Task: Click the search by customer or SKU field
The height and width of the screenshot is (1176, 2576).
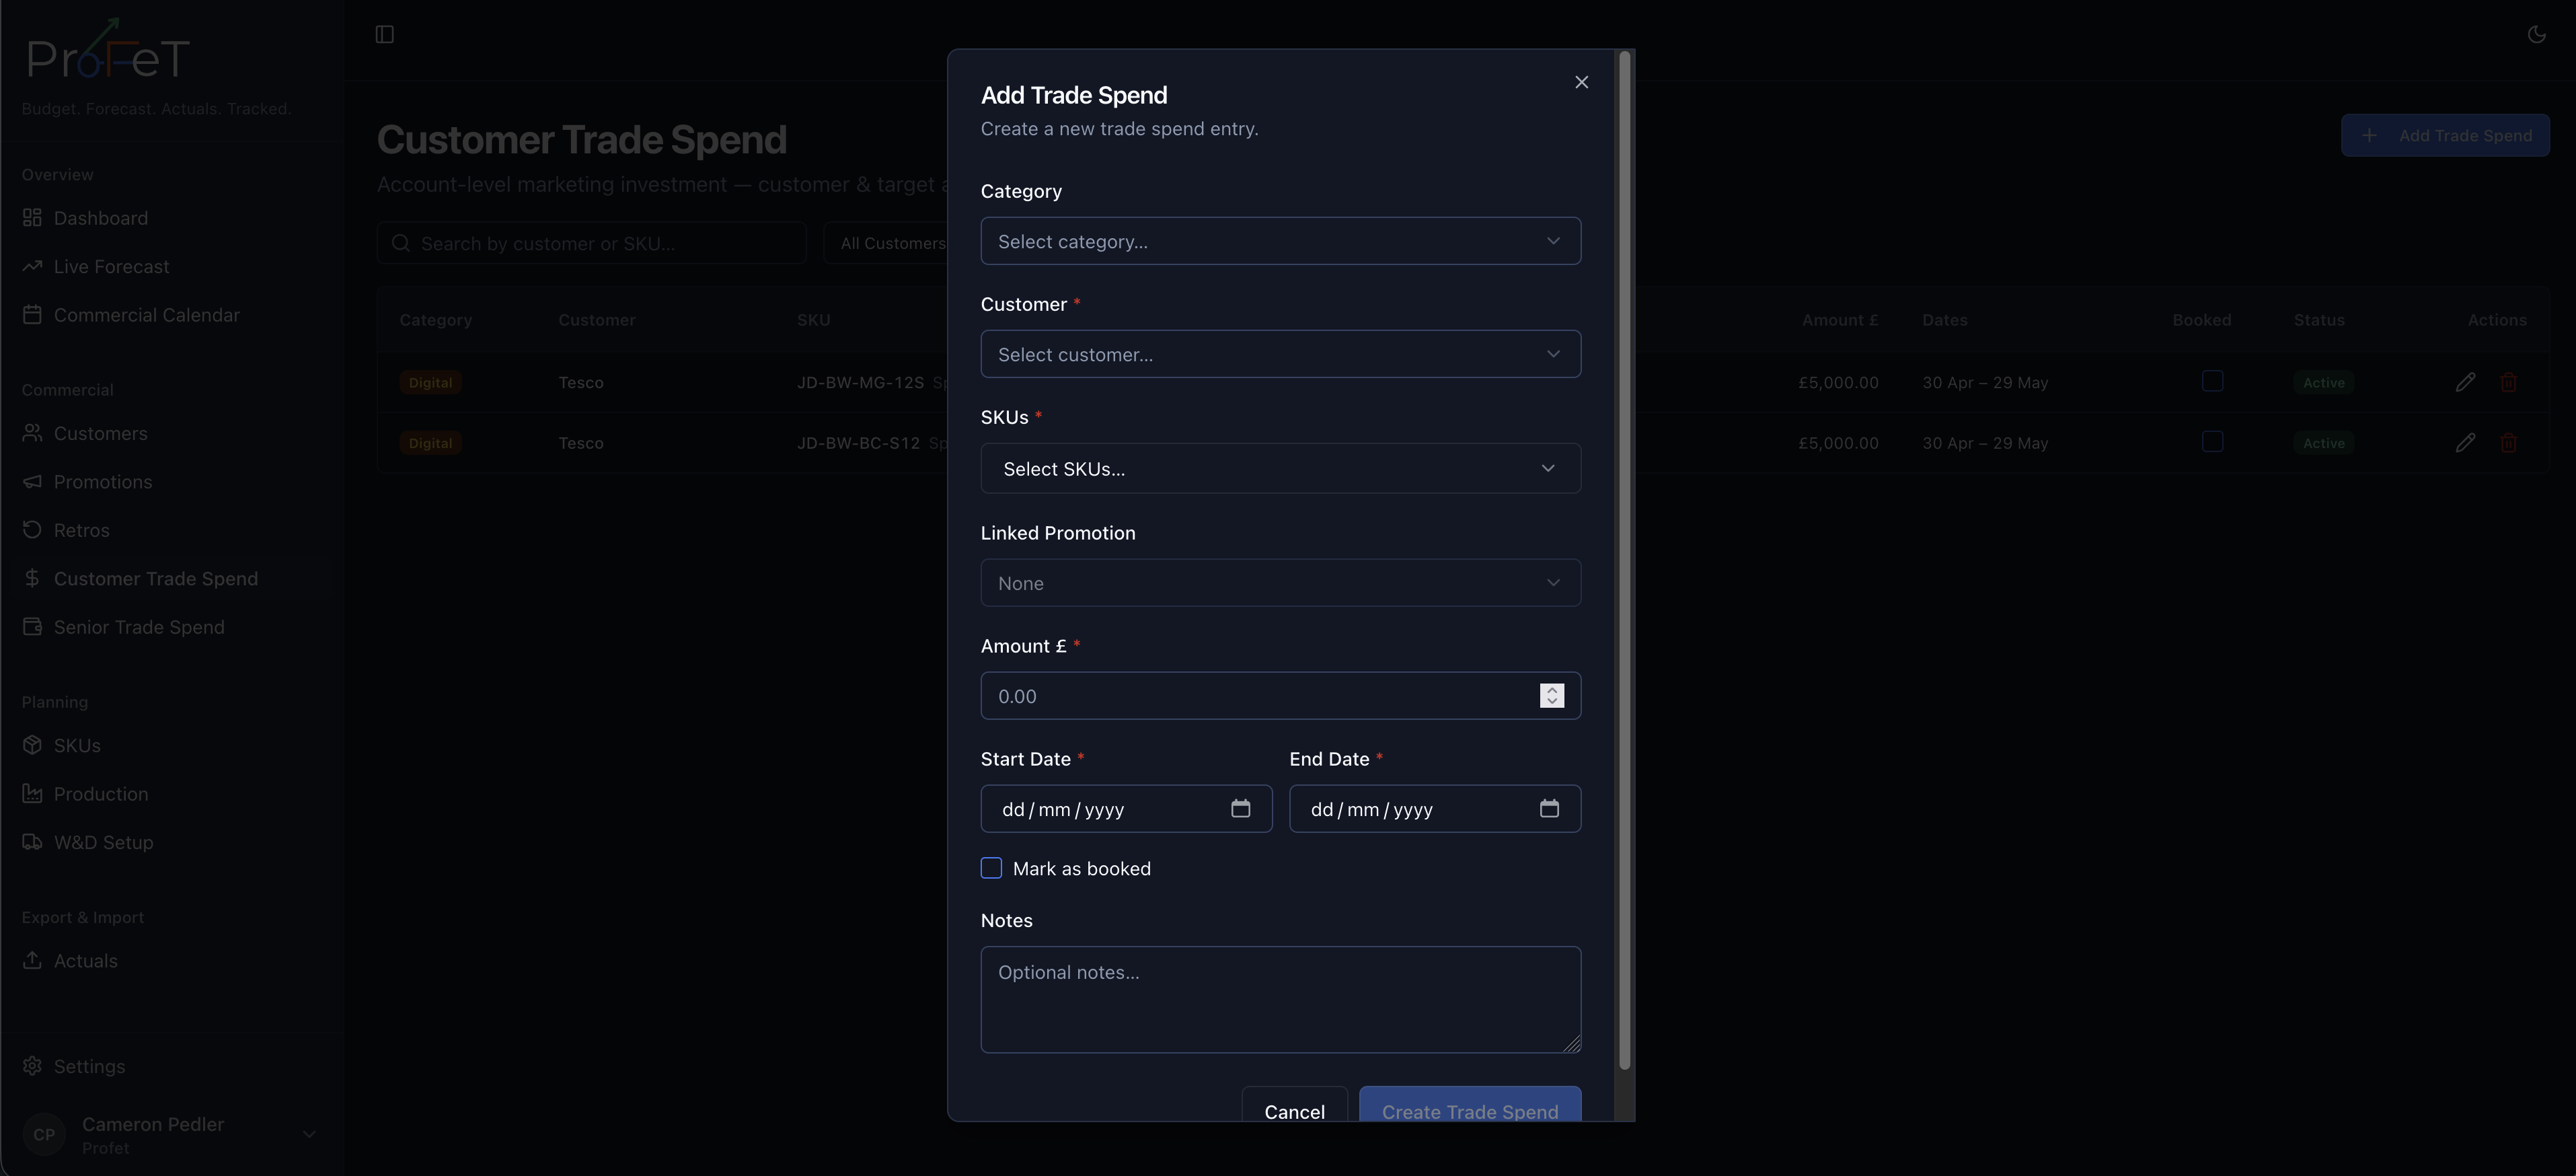Action: point(591,243)
